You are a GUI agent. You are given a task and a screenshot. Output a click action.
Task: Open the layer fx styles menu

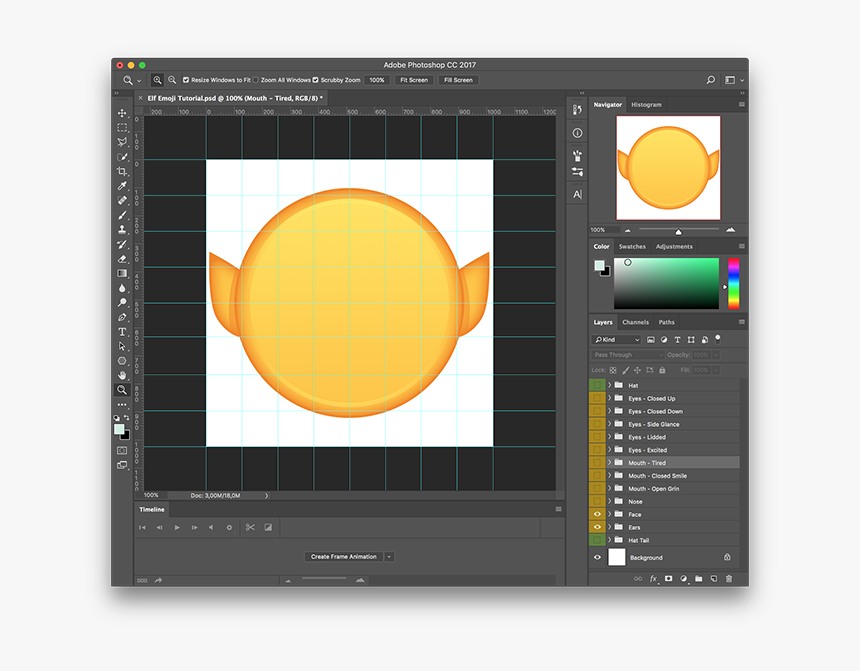653,578
